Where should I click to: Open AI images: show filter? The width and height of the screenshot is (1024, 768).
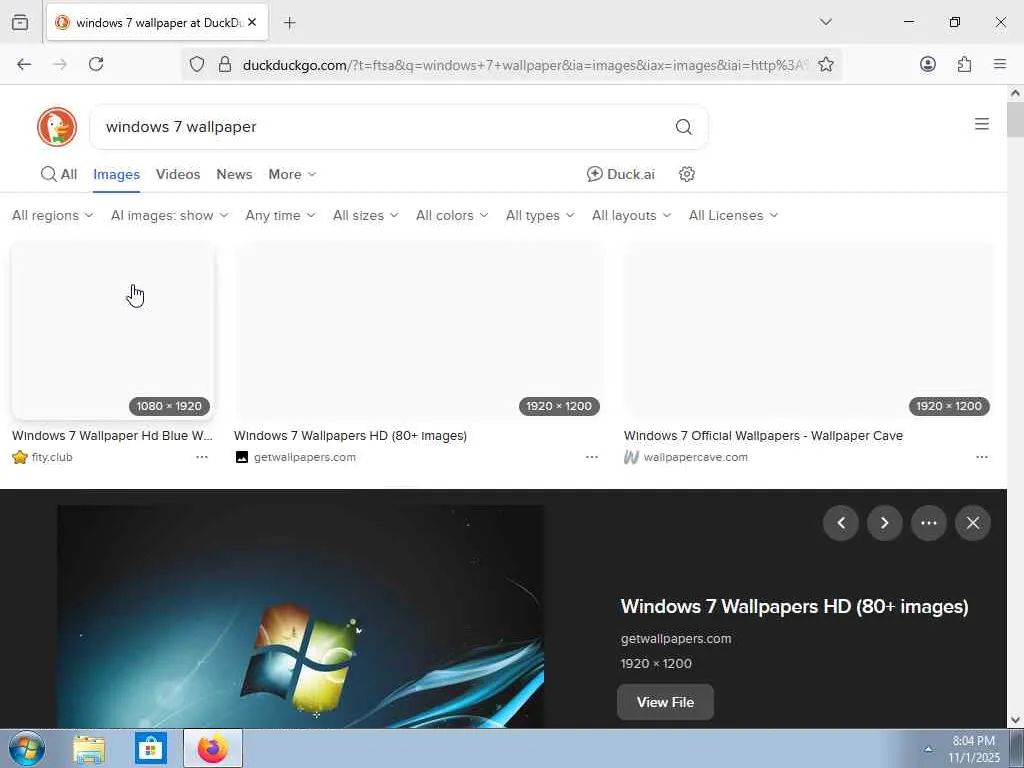point(169,216)
